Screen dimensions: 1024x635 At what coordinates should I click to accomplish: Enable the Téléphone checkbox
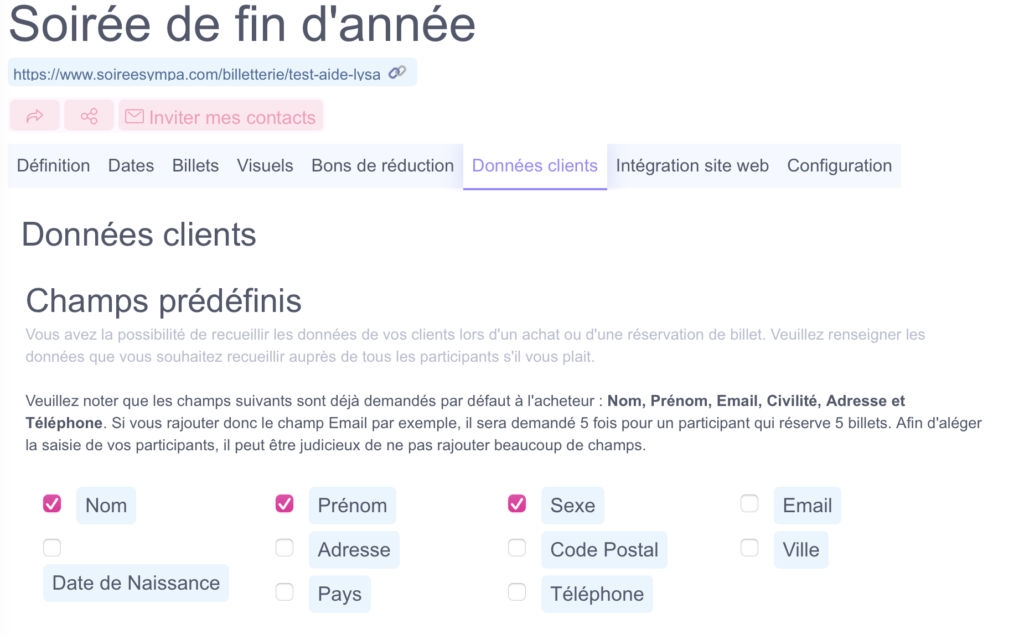click(x=517, y=592)
